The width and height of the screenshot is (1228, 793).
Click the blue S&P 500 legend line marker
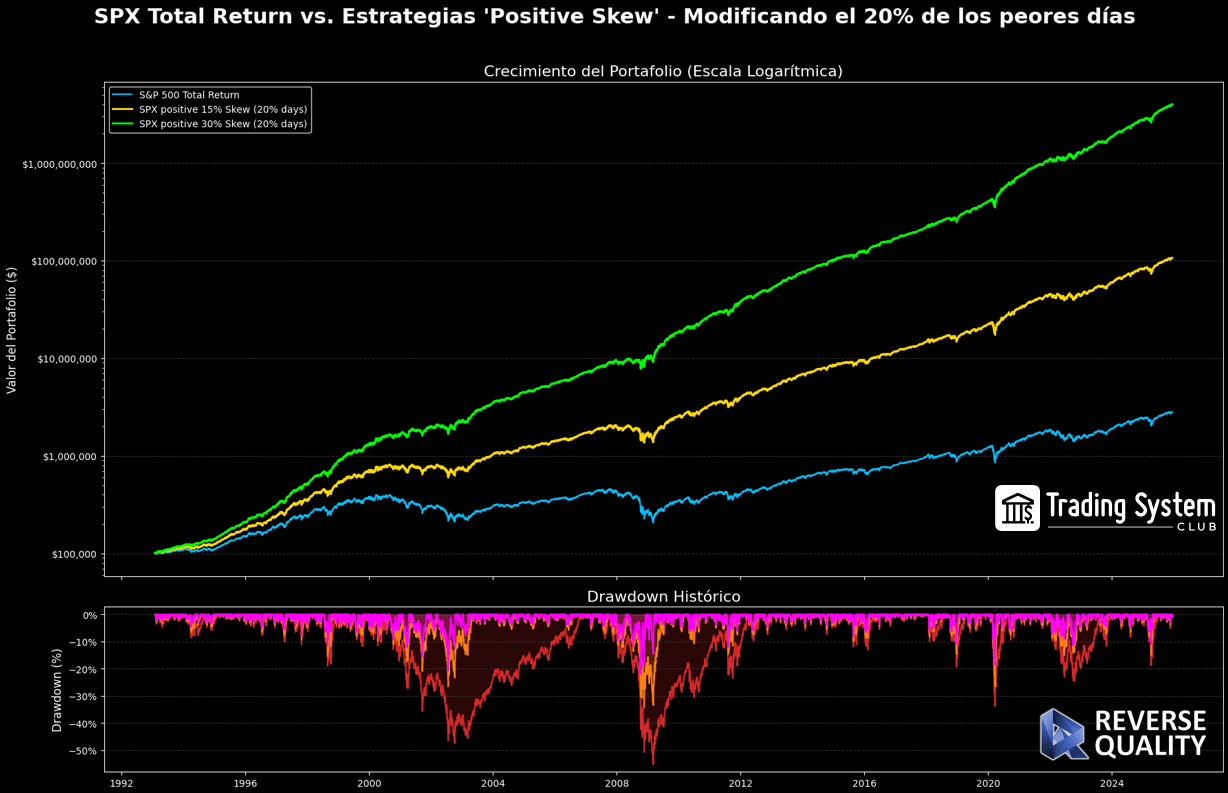coord(123,95)
